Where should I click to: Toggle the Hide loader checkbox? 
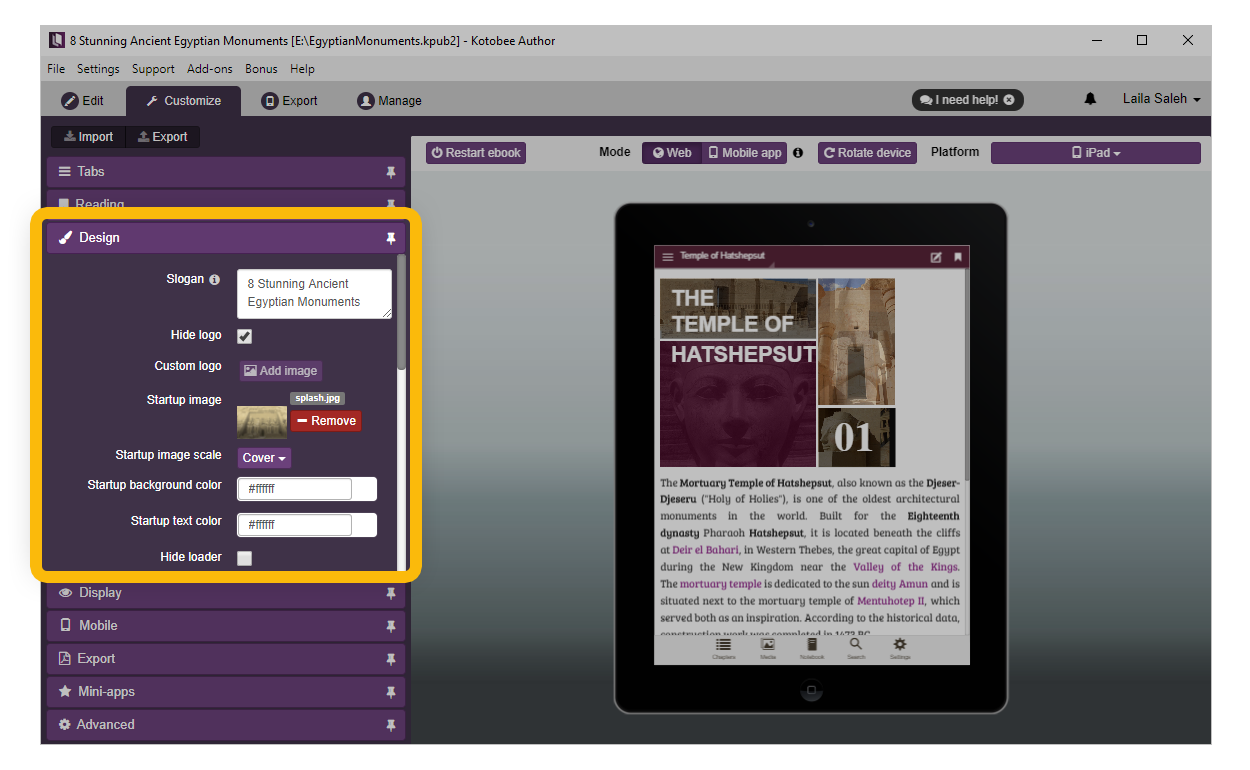click(x=244, y=558)
